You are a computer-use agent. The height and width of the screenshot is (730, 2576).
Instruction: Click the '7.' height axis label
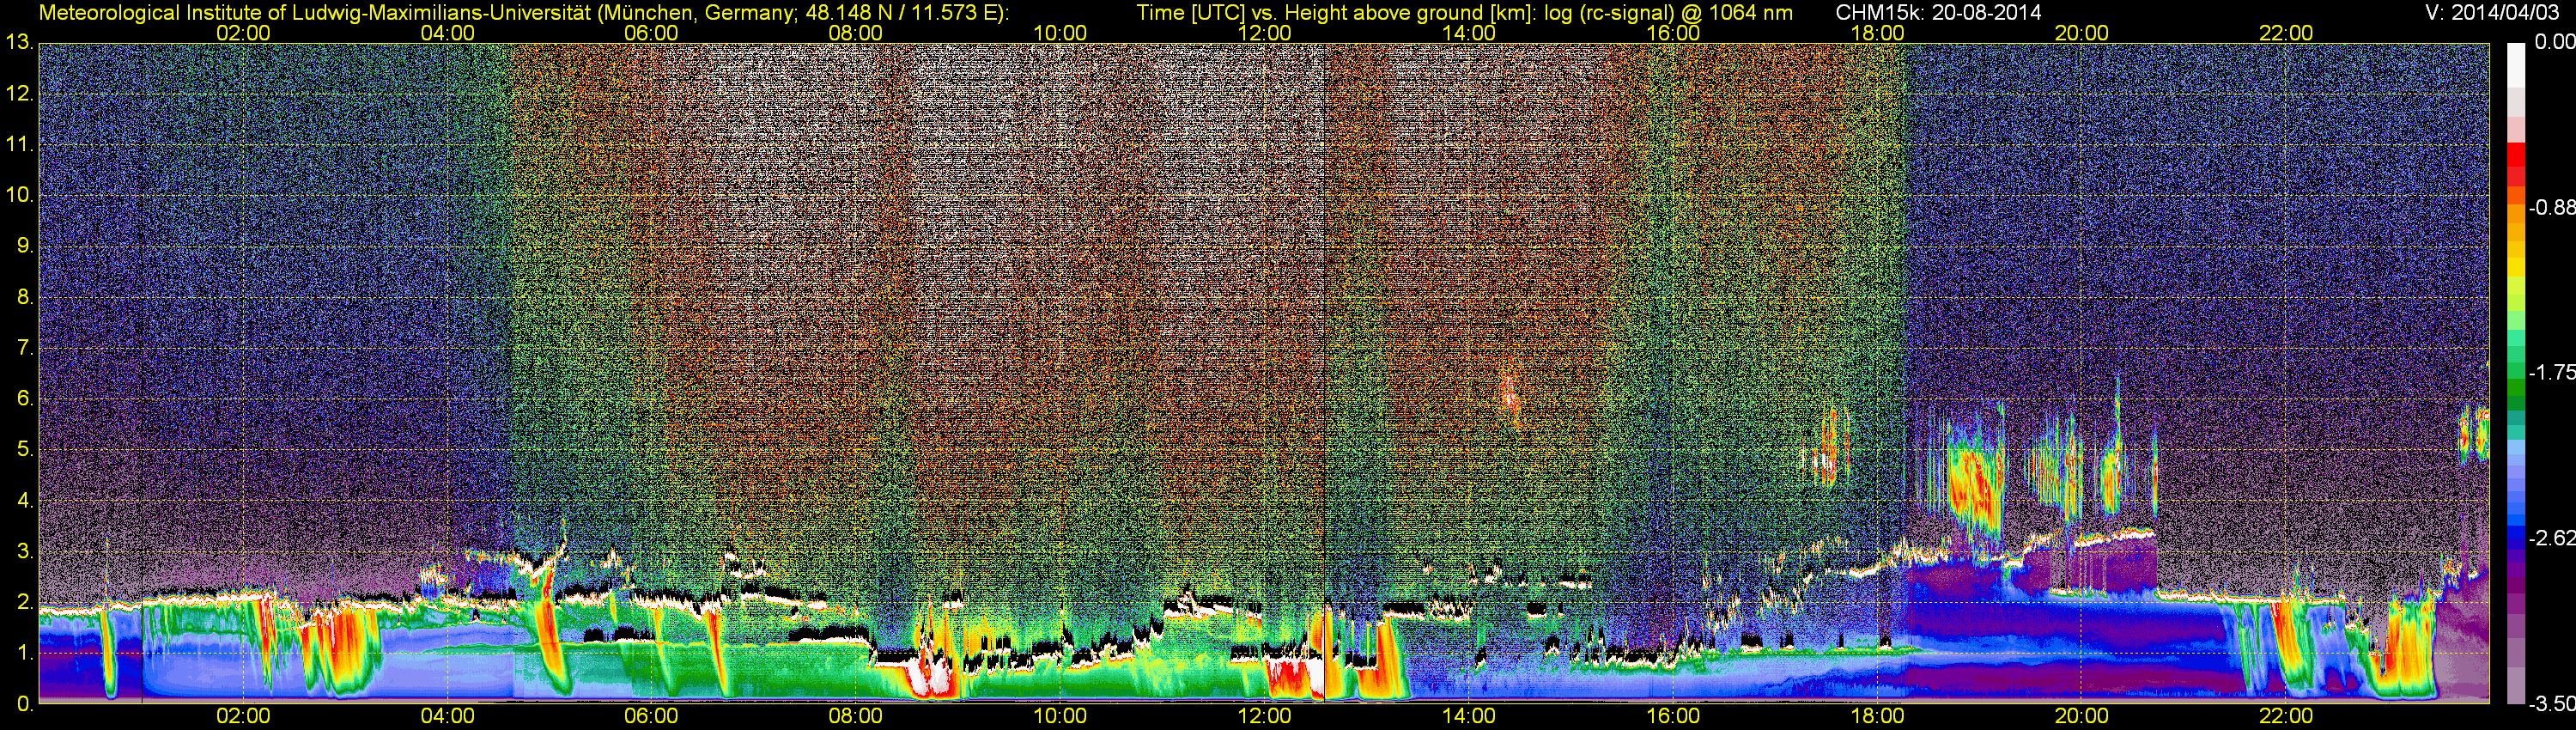(24, 348)
